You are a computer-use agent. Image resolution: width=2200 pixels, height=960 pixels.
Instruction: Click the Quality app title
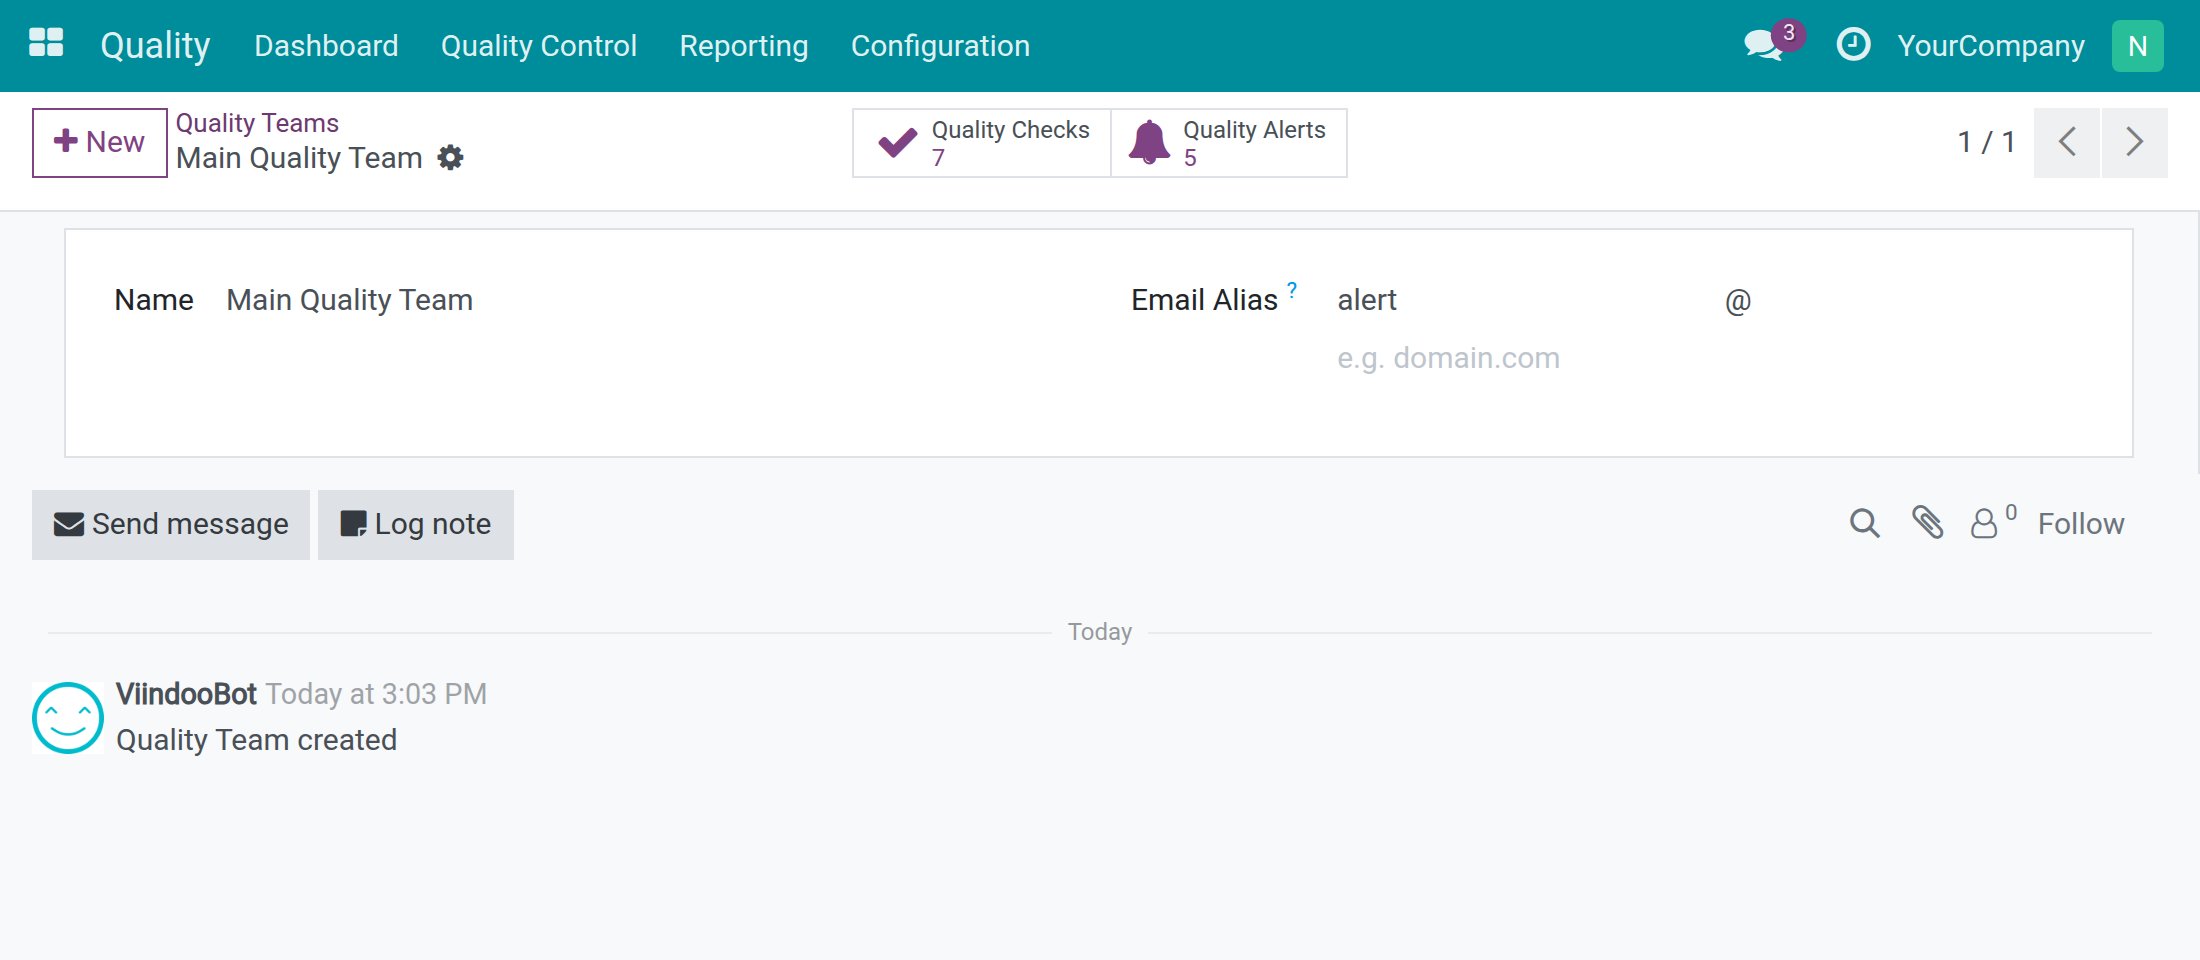(x=156, y=46)
